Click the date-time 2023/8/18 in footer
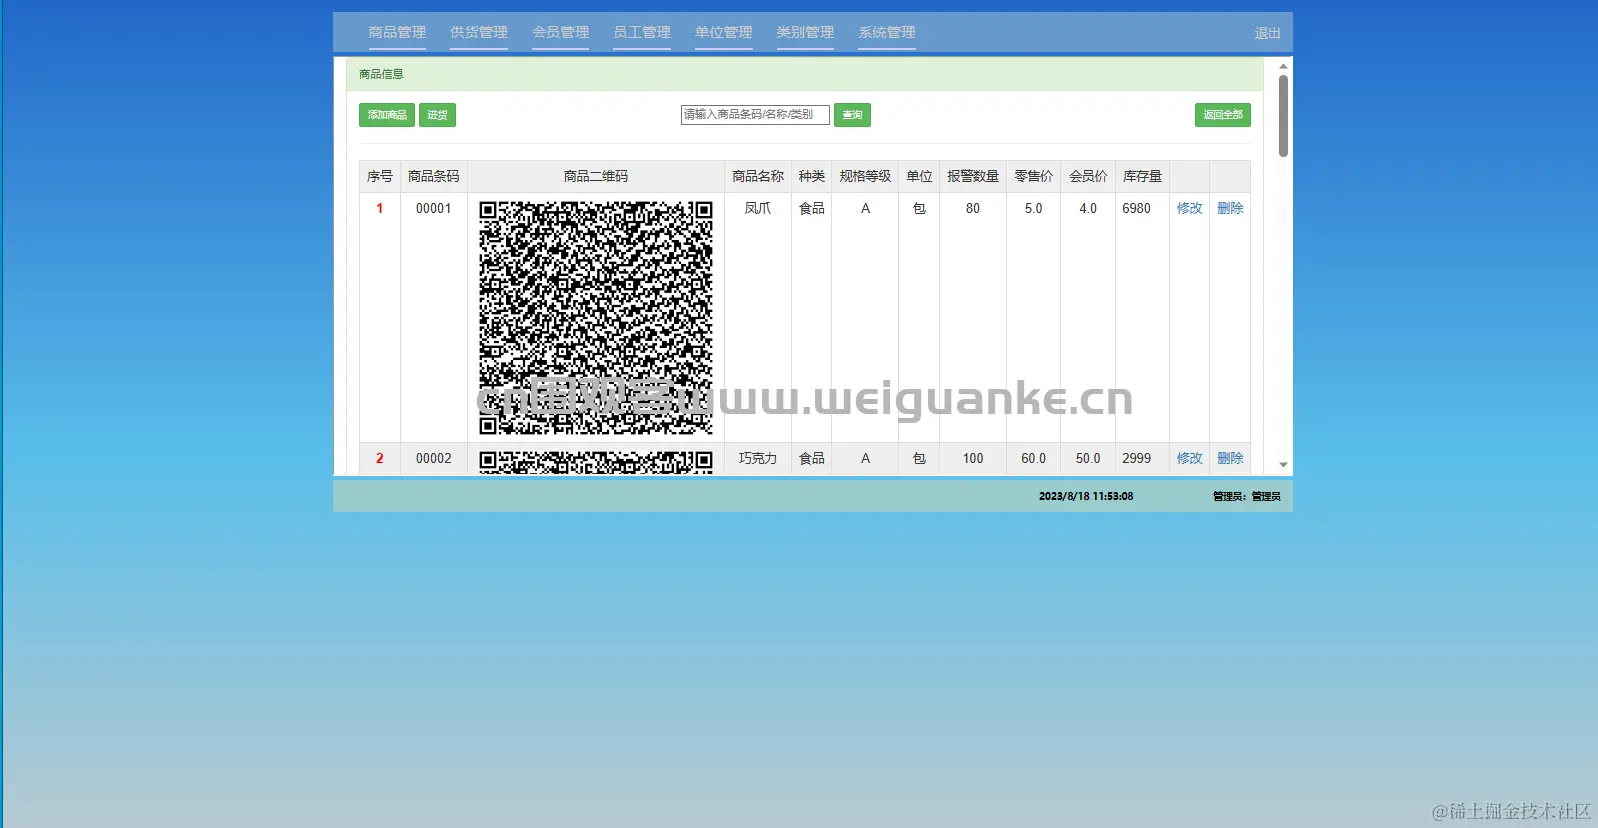1598x828 pixels. [x=1086, y=496]
